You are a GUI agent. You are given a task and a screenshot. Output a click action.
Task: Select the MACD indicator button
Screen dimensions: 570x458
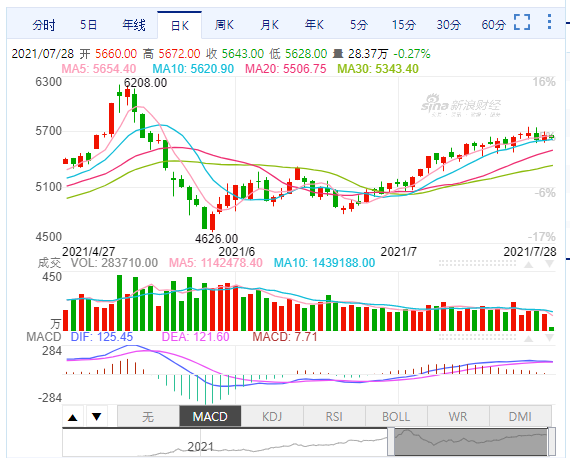tap(210, 416)
